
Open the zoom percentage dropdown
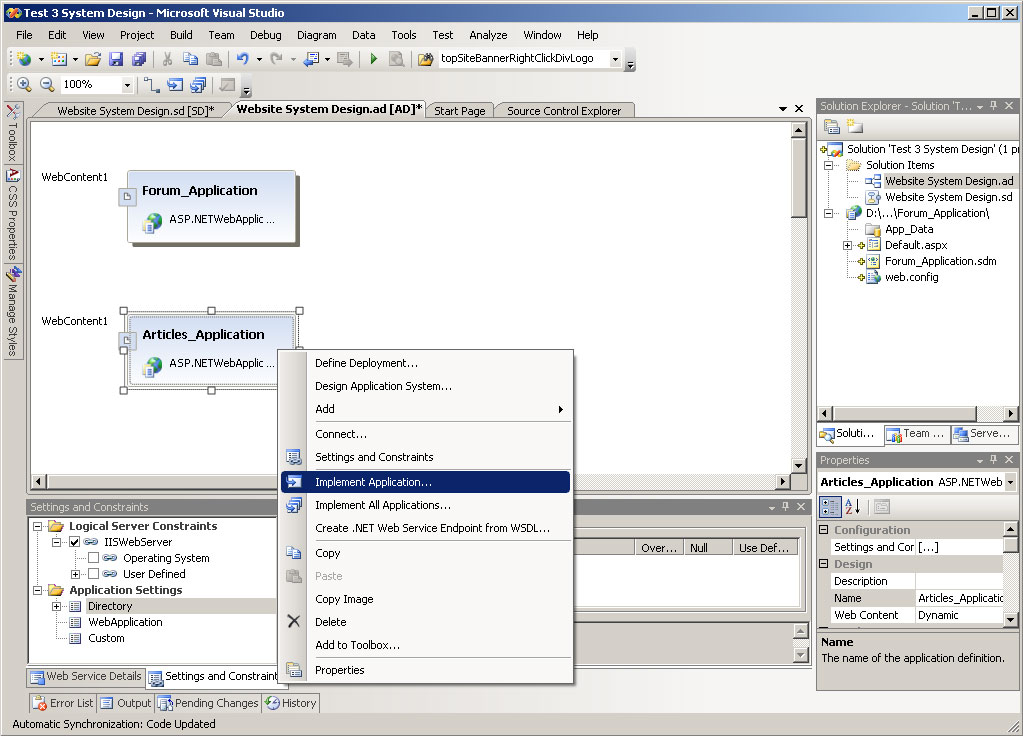point(127,85)
